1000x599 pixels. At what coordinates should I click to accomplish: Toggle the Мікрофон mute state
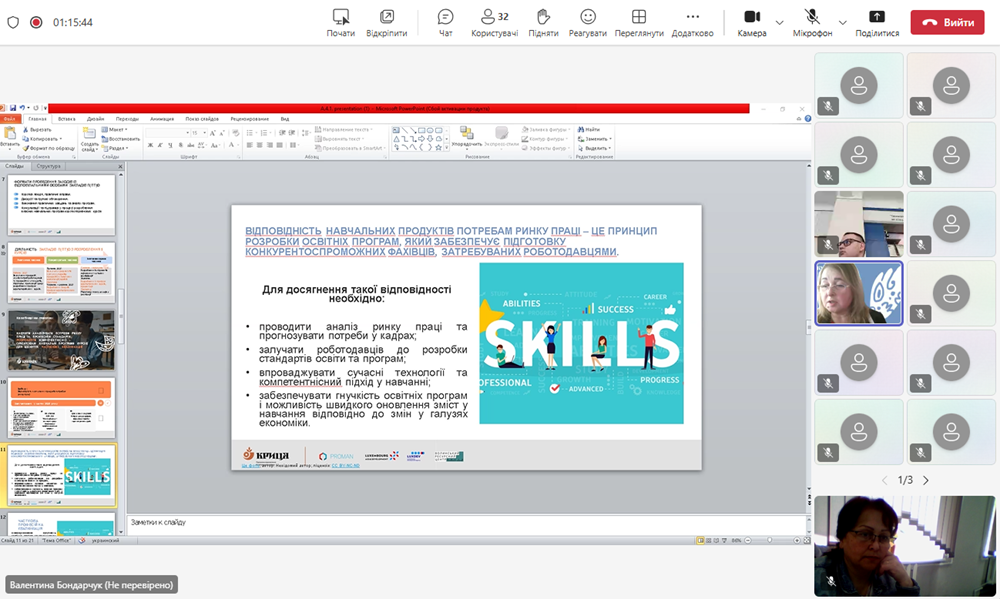pyautogui.click(x=812, y=22)
